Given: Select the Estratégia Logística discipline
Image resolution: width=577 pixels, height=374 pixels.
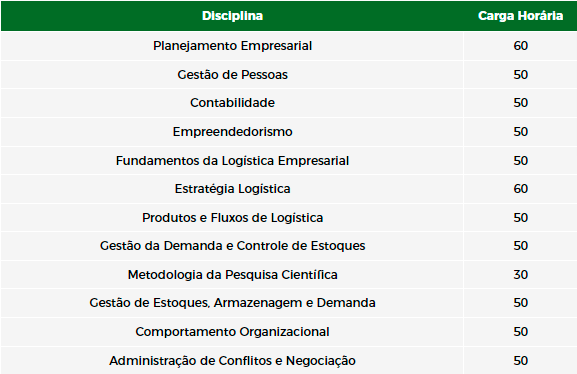Looking at the screenshot, I should coord(232,189).
